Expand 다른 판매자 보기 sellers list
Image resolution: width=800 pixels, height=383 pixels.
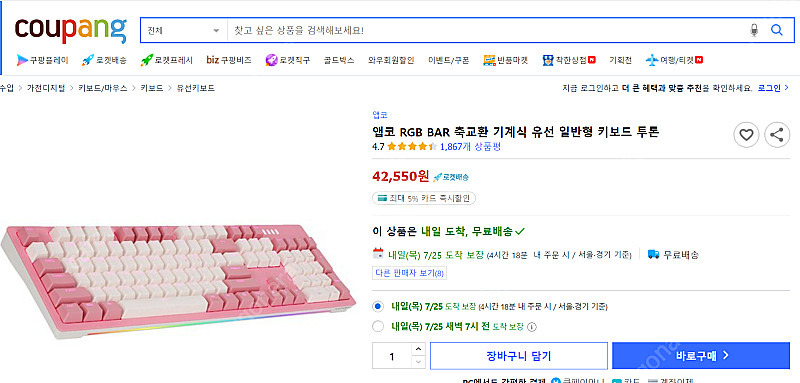pos(410,273)
